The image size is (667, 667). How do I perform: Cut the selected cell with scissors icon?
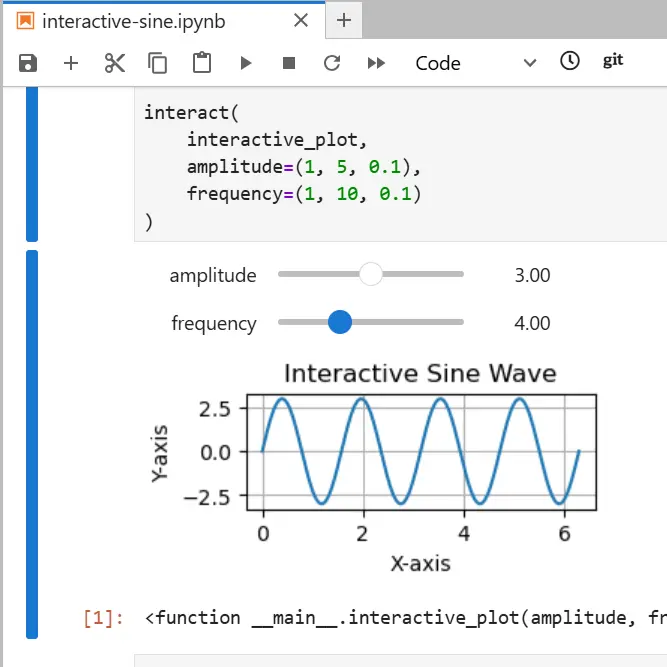click(115, 63)
